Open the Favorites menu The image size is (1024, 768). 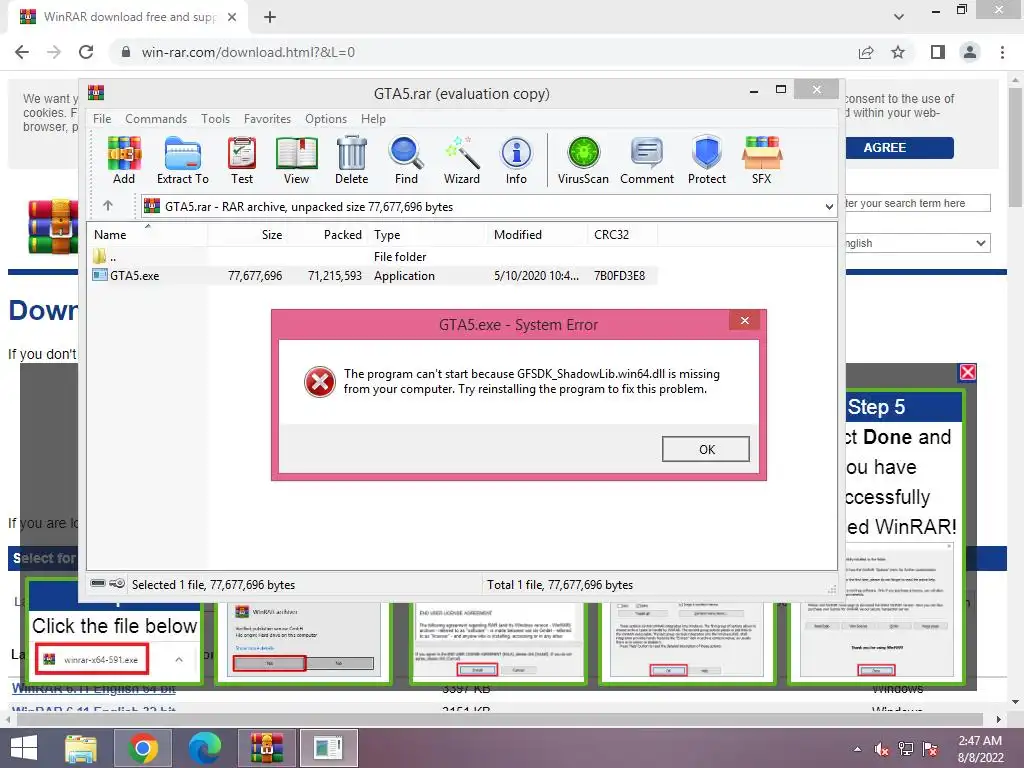tap(267, 119)
